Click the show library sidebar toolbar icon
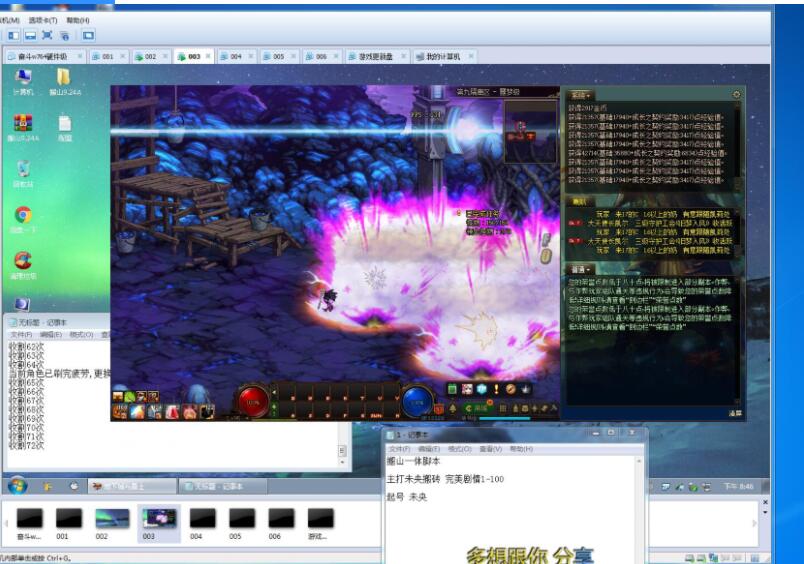 (x=13, y=35)
